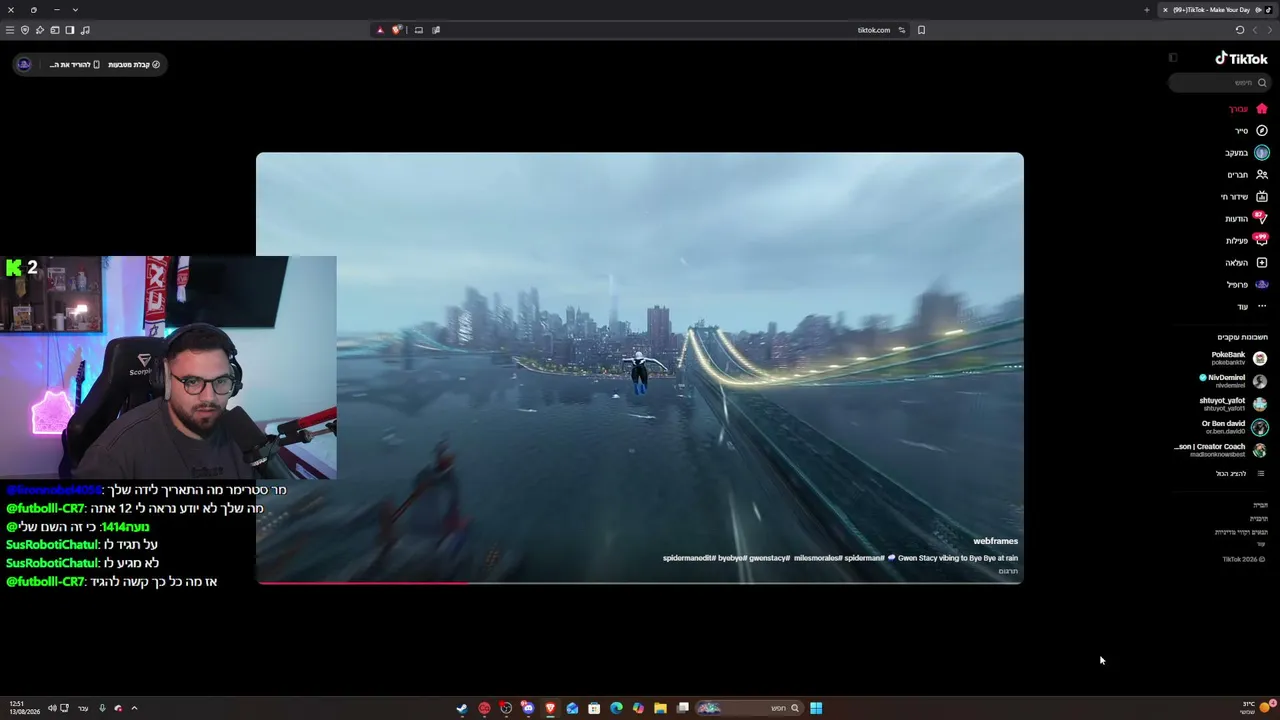Open the Brave Shields lion icon

396,30
